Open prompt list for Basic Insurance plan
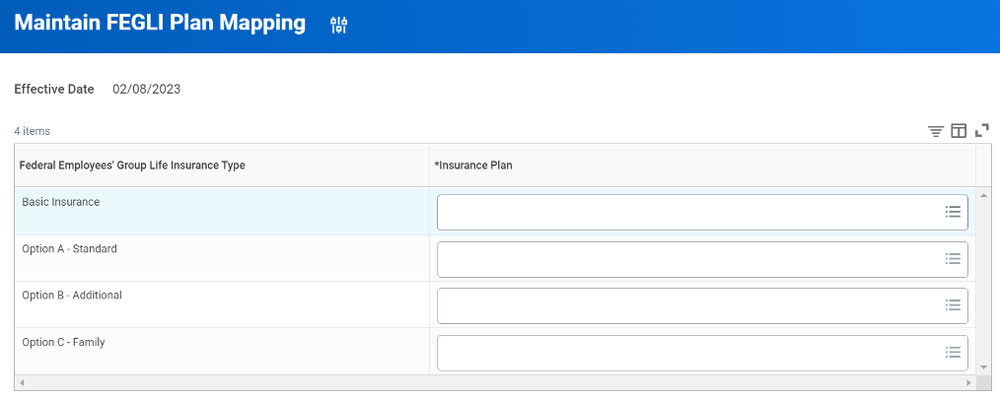1000x399 pixels. (x=953, y=212)
